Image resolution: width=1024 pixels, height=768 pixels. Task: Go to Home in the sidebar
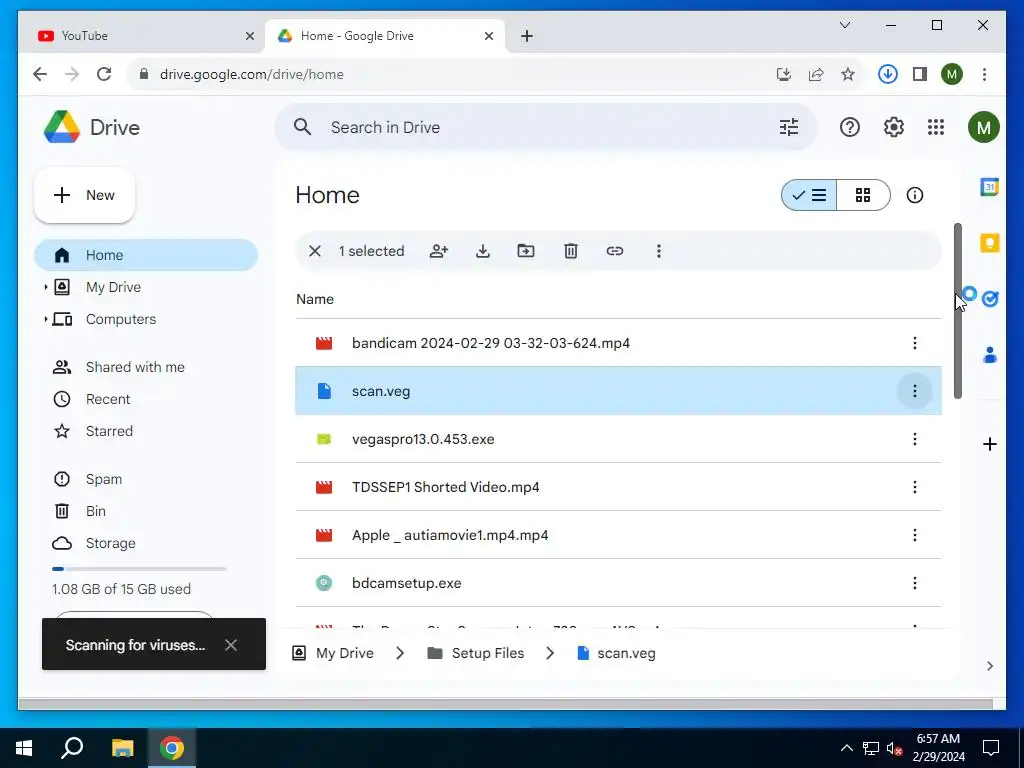coord(146,255)
